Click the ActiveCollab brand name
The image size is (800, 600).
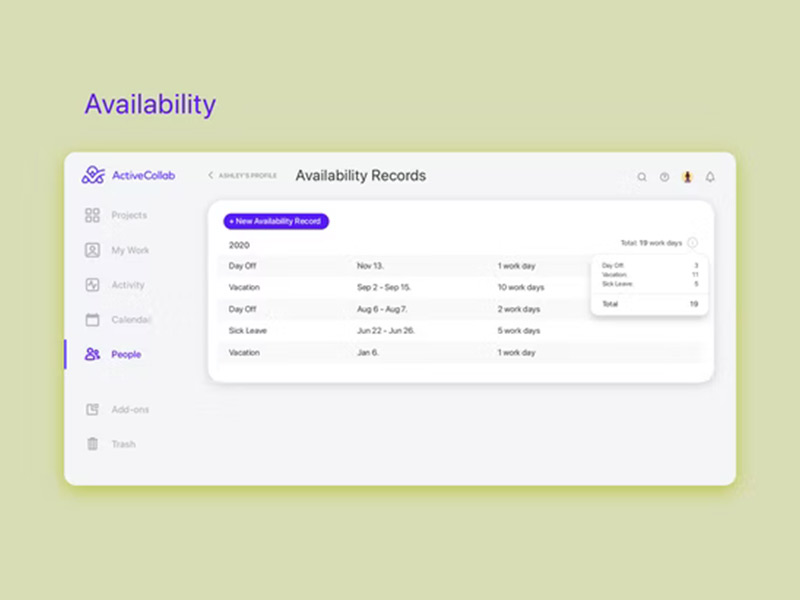pos(143,176)
